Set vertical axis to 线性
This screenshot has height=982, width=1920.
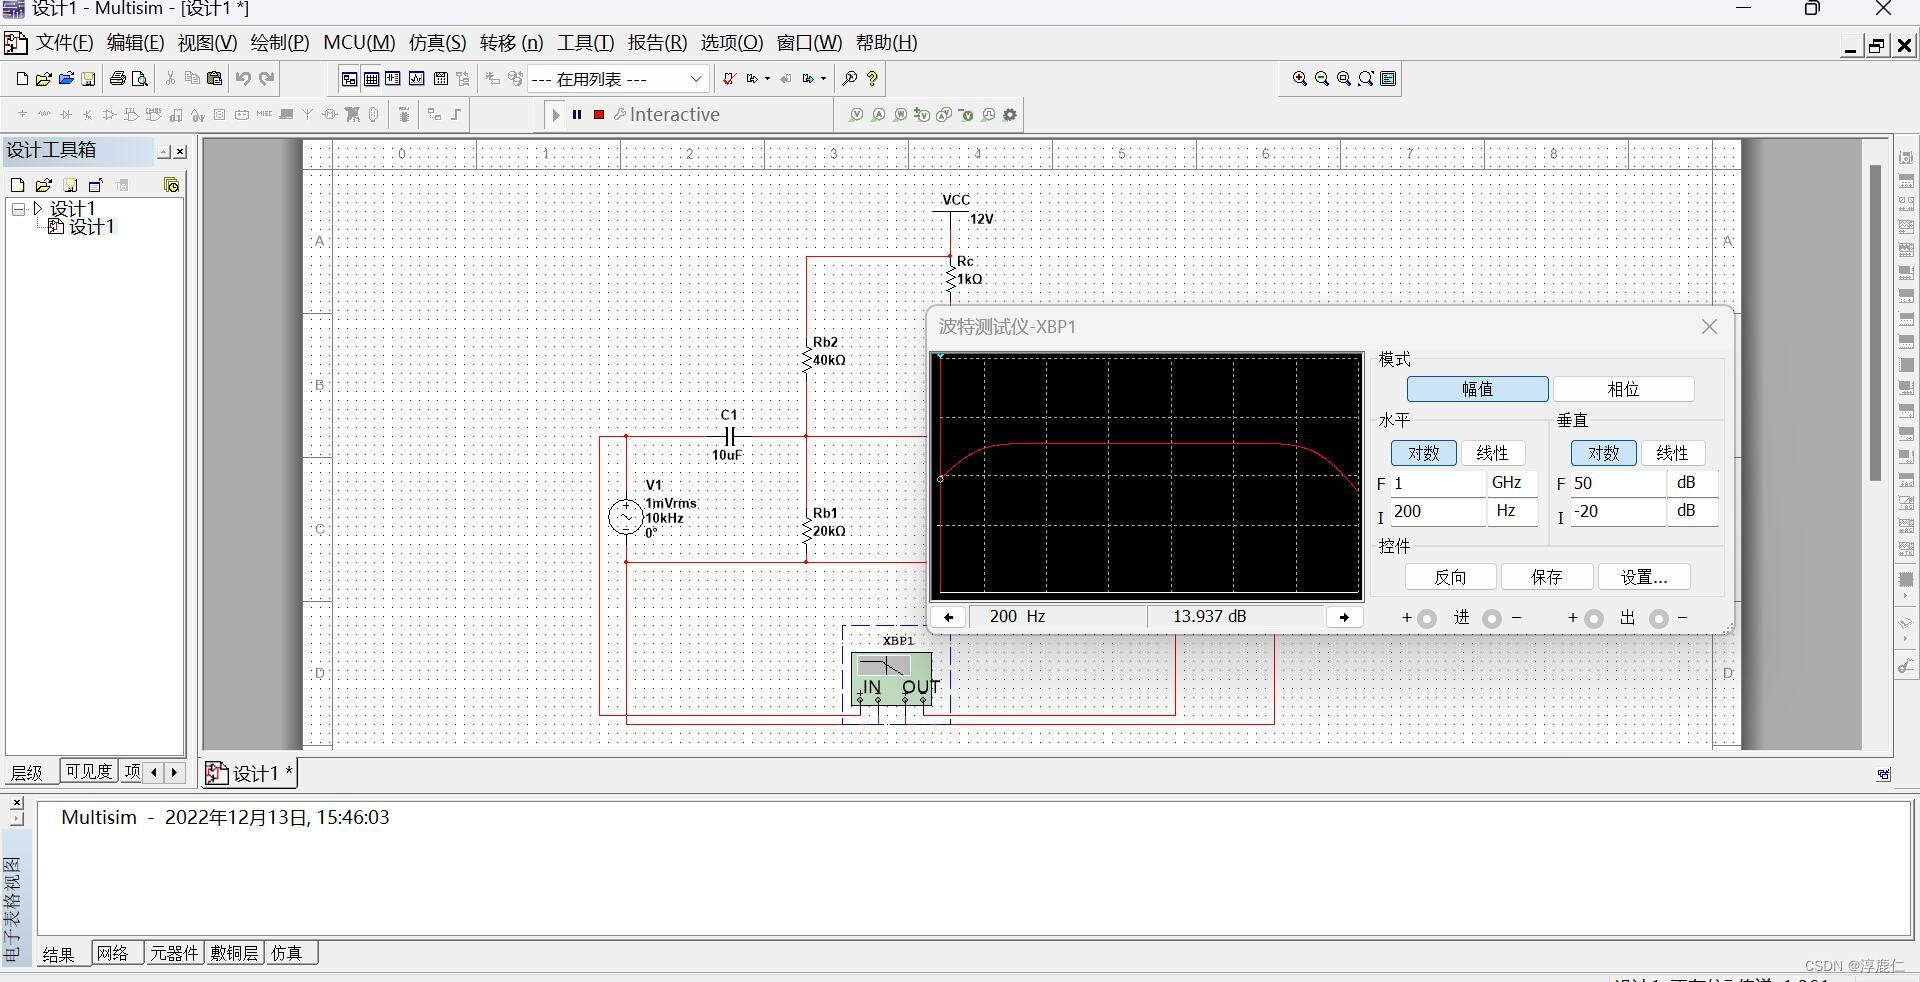1672,453
